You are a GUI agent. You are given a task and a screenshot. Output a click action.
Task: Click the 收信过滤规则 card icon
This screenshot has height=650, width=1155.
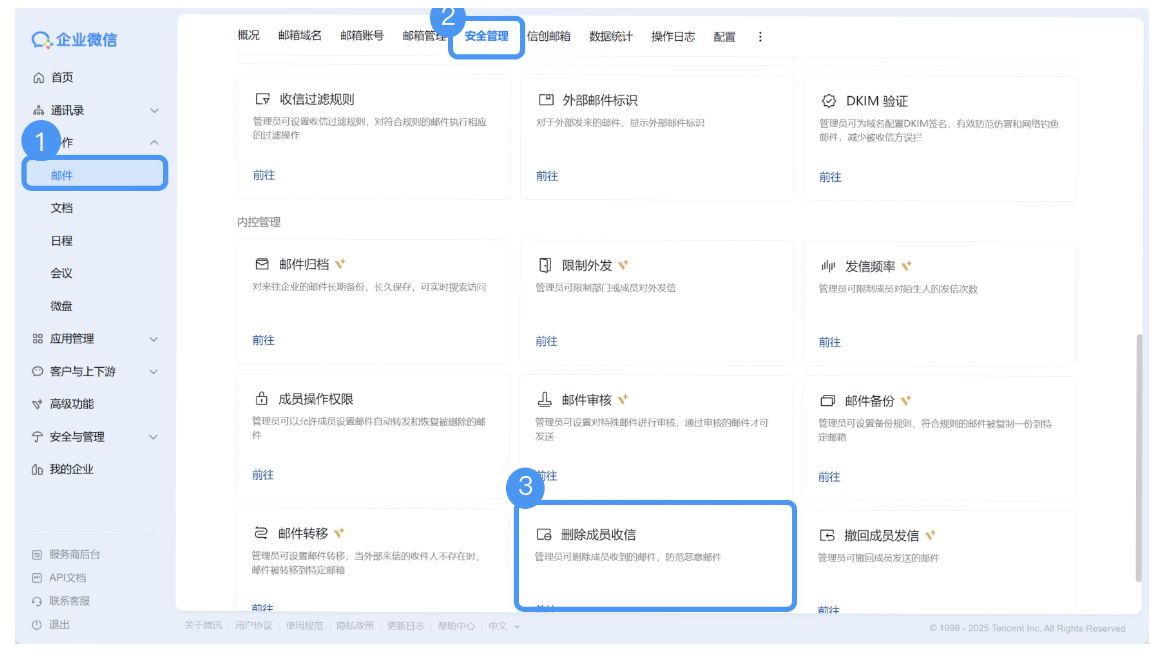point(262,99)
